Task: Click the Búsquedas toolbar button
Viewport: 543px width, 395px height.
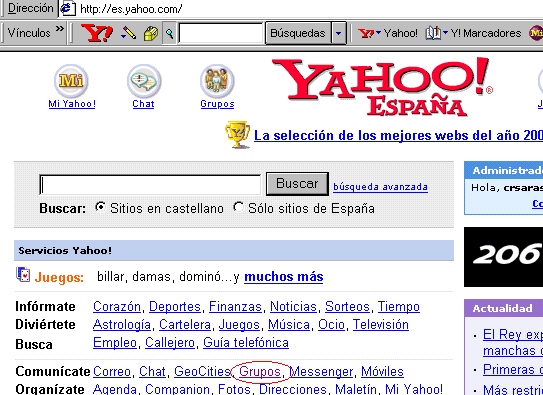Action: pyautogui.click(x=298, y=33)
